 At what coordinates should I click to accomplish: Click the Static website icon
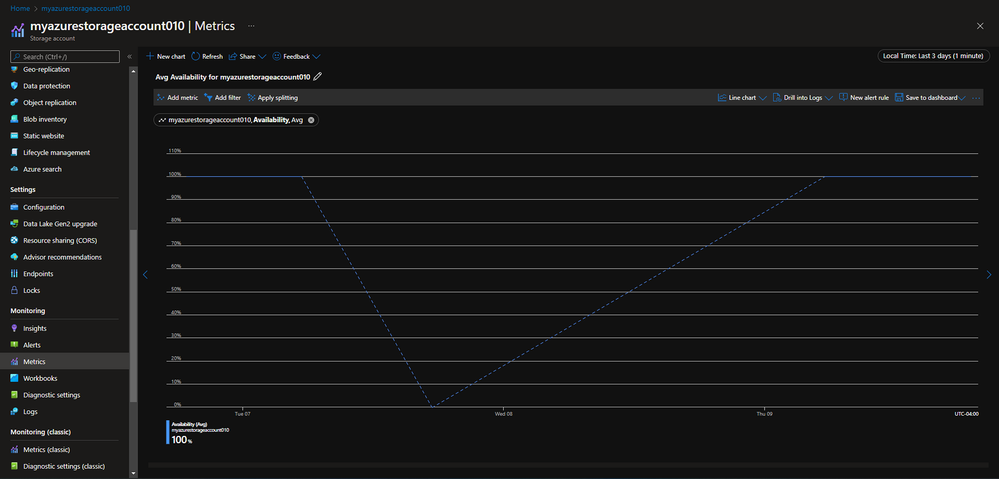[15, 136]
